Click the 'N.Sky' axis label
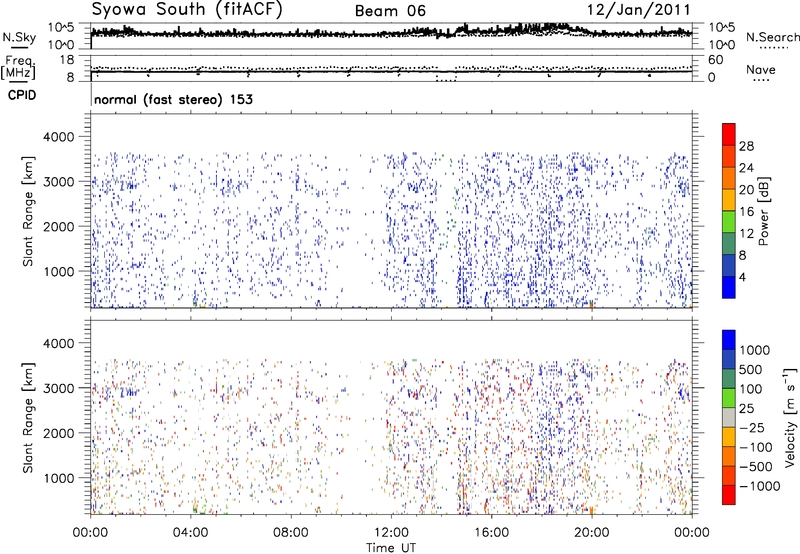 click(x=19, y=37)
